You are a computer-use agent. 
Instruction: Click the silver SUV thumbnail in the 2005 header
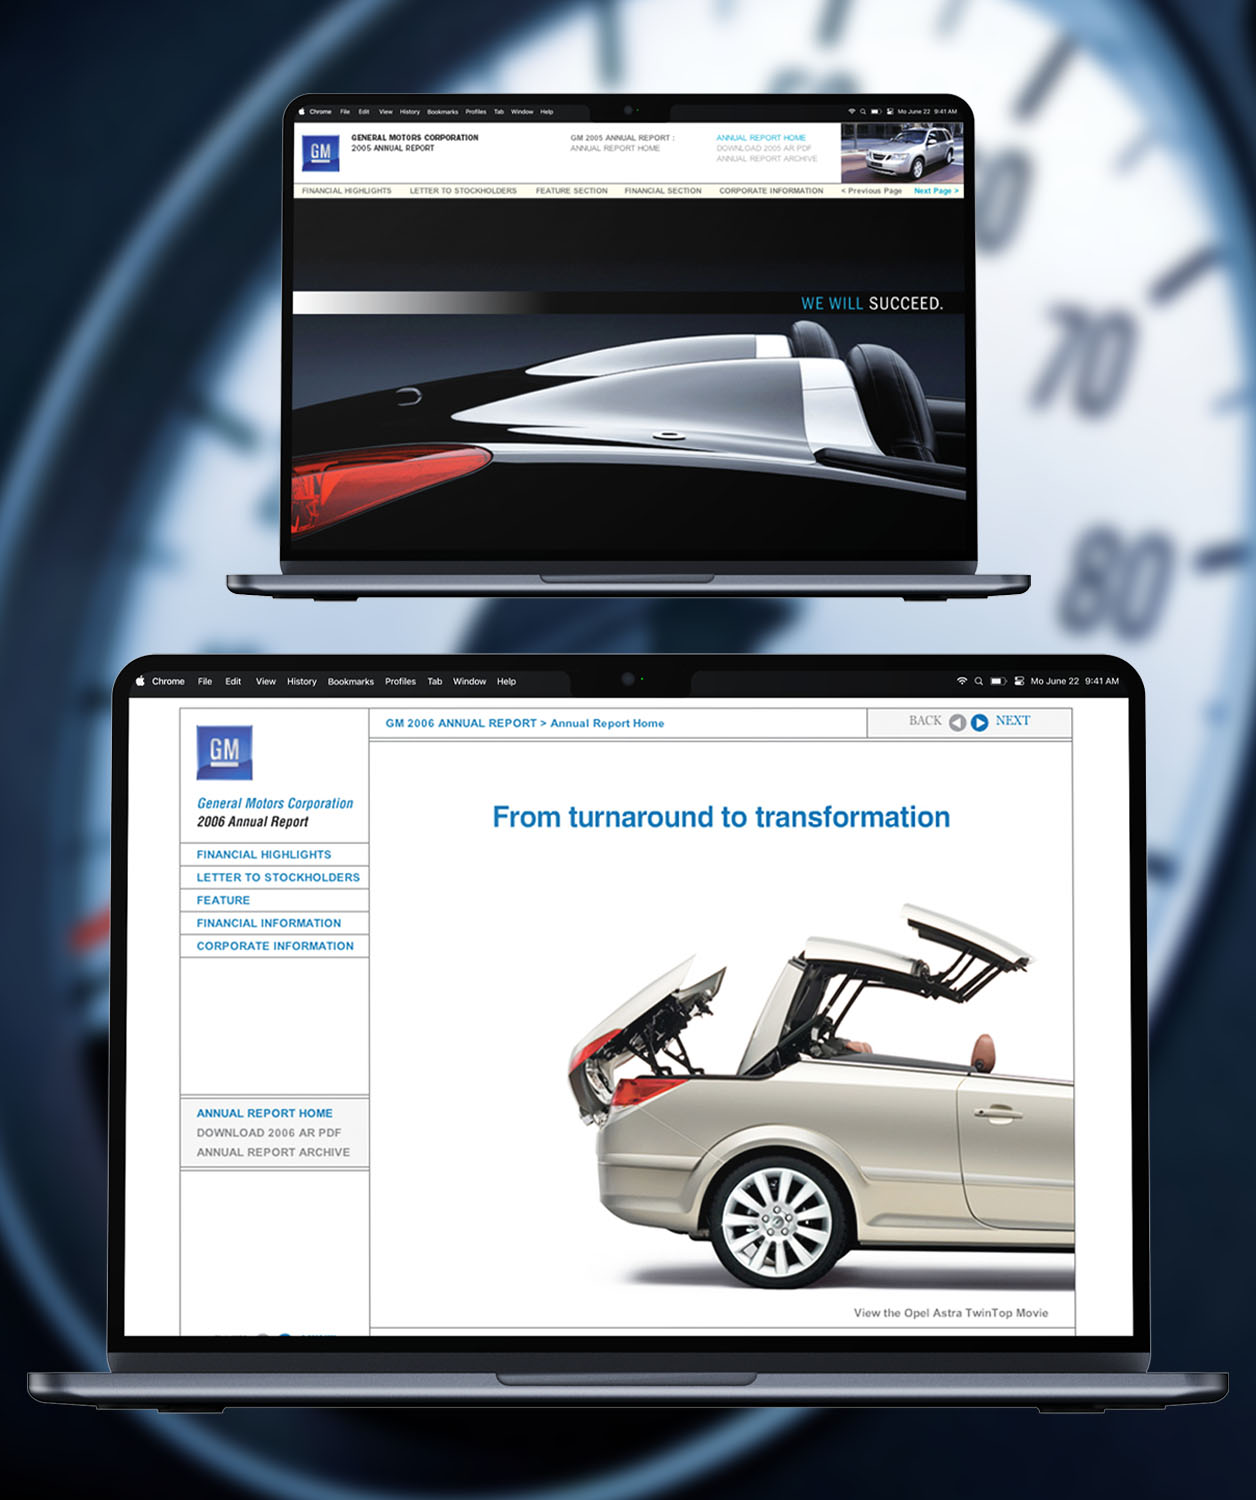click(902, 153)
